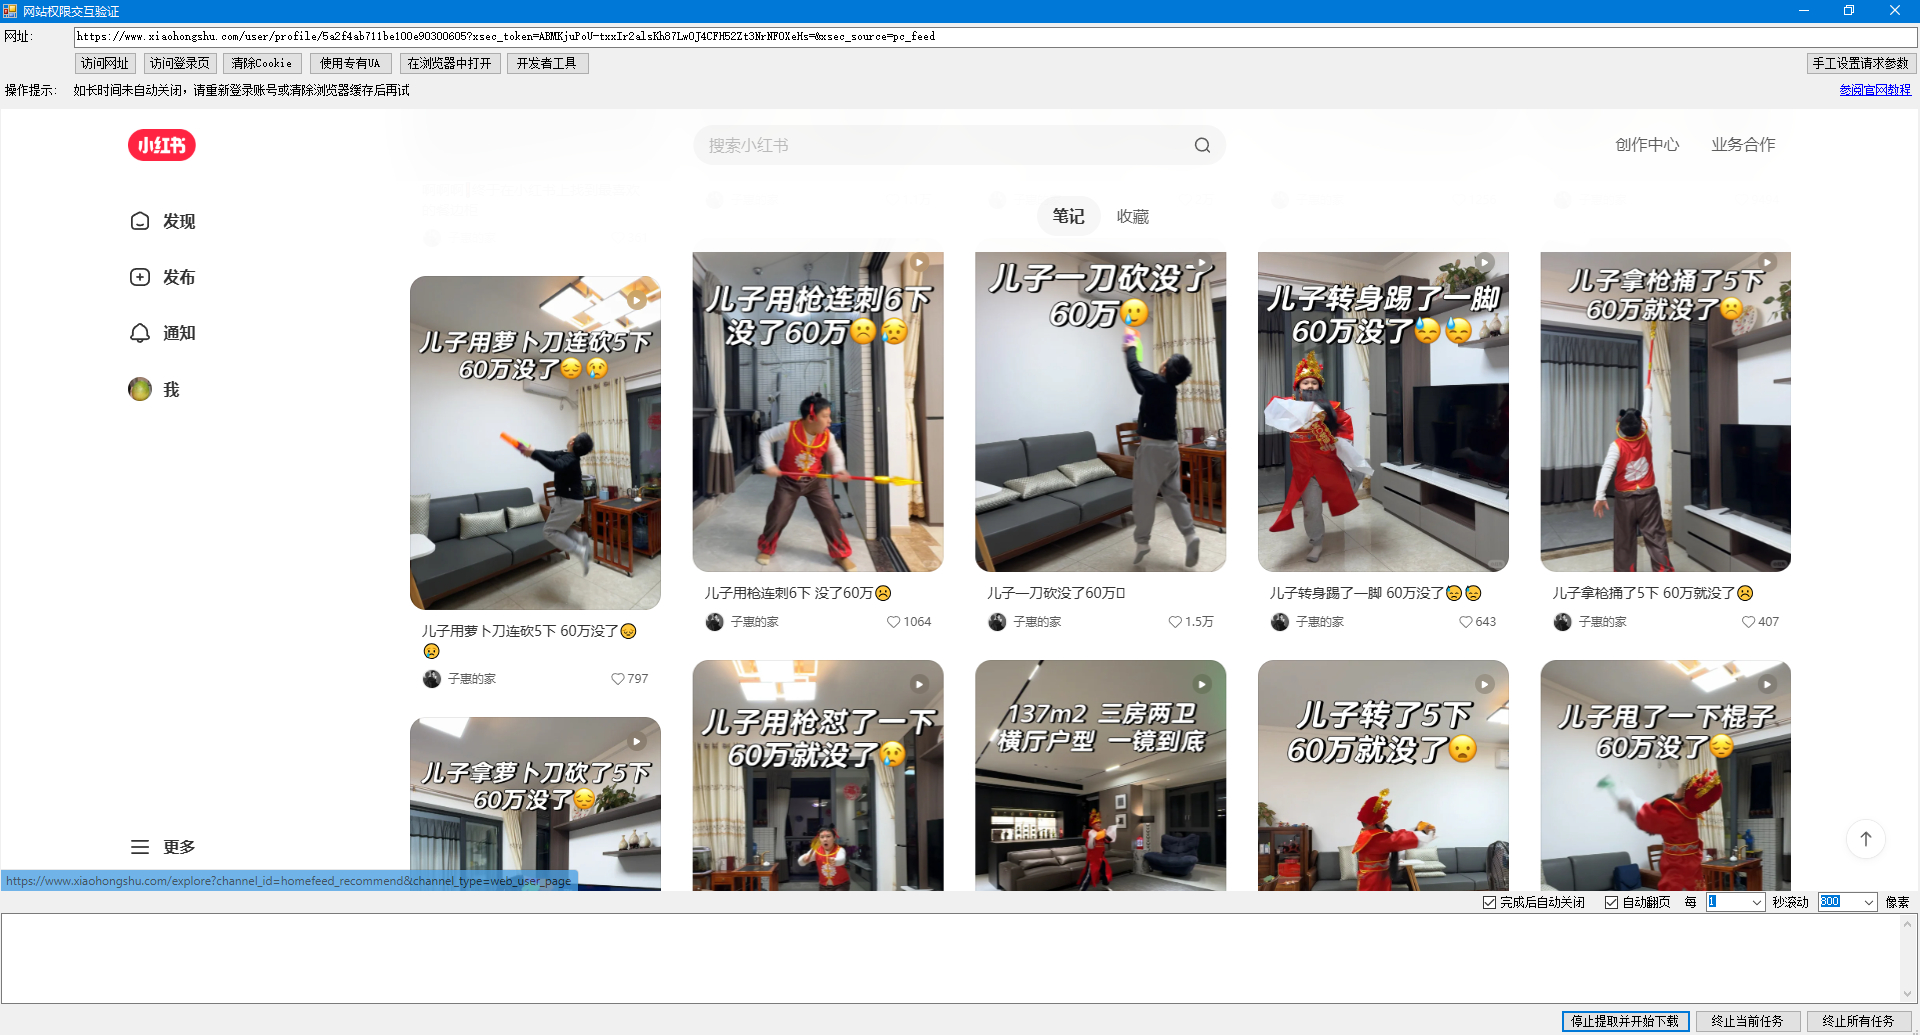Click the search magnifier icon
The image size is (1920, 1035).
coord(1202,145)
